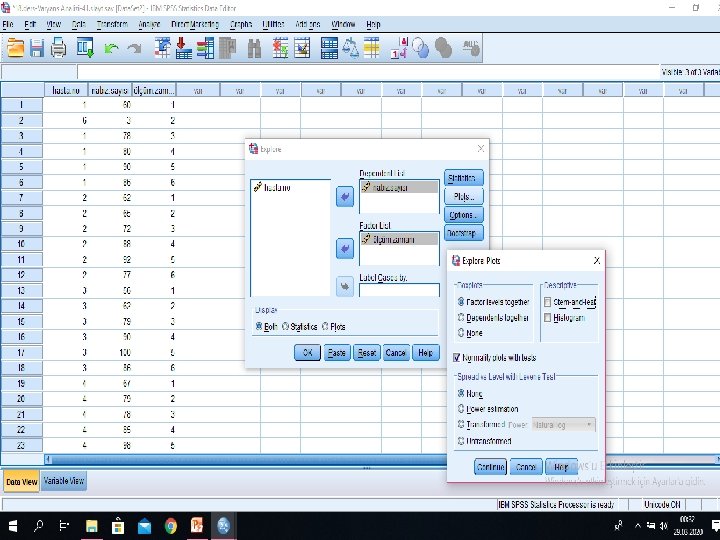Click arrow button beside Label Cases by

coord(345,287)
